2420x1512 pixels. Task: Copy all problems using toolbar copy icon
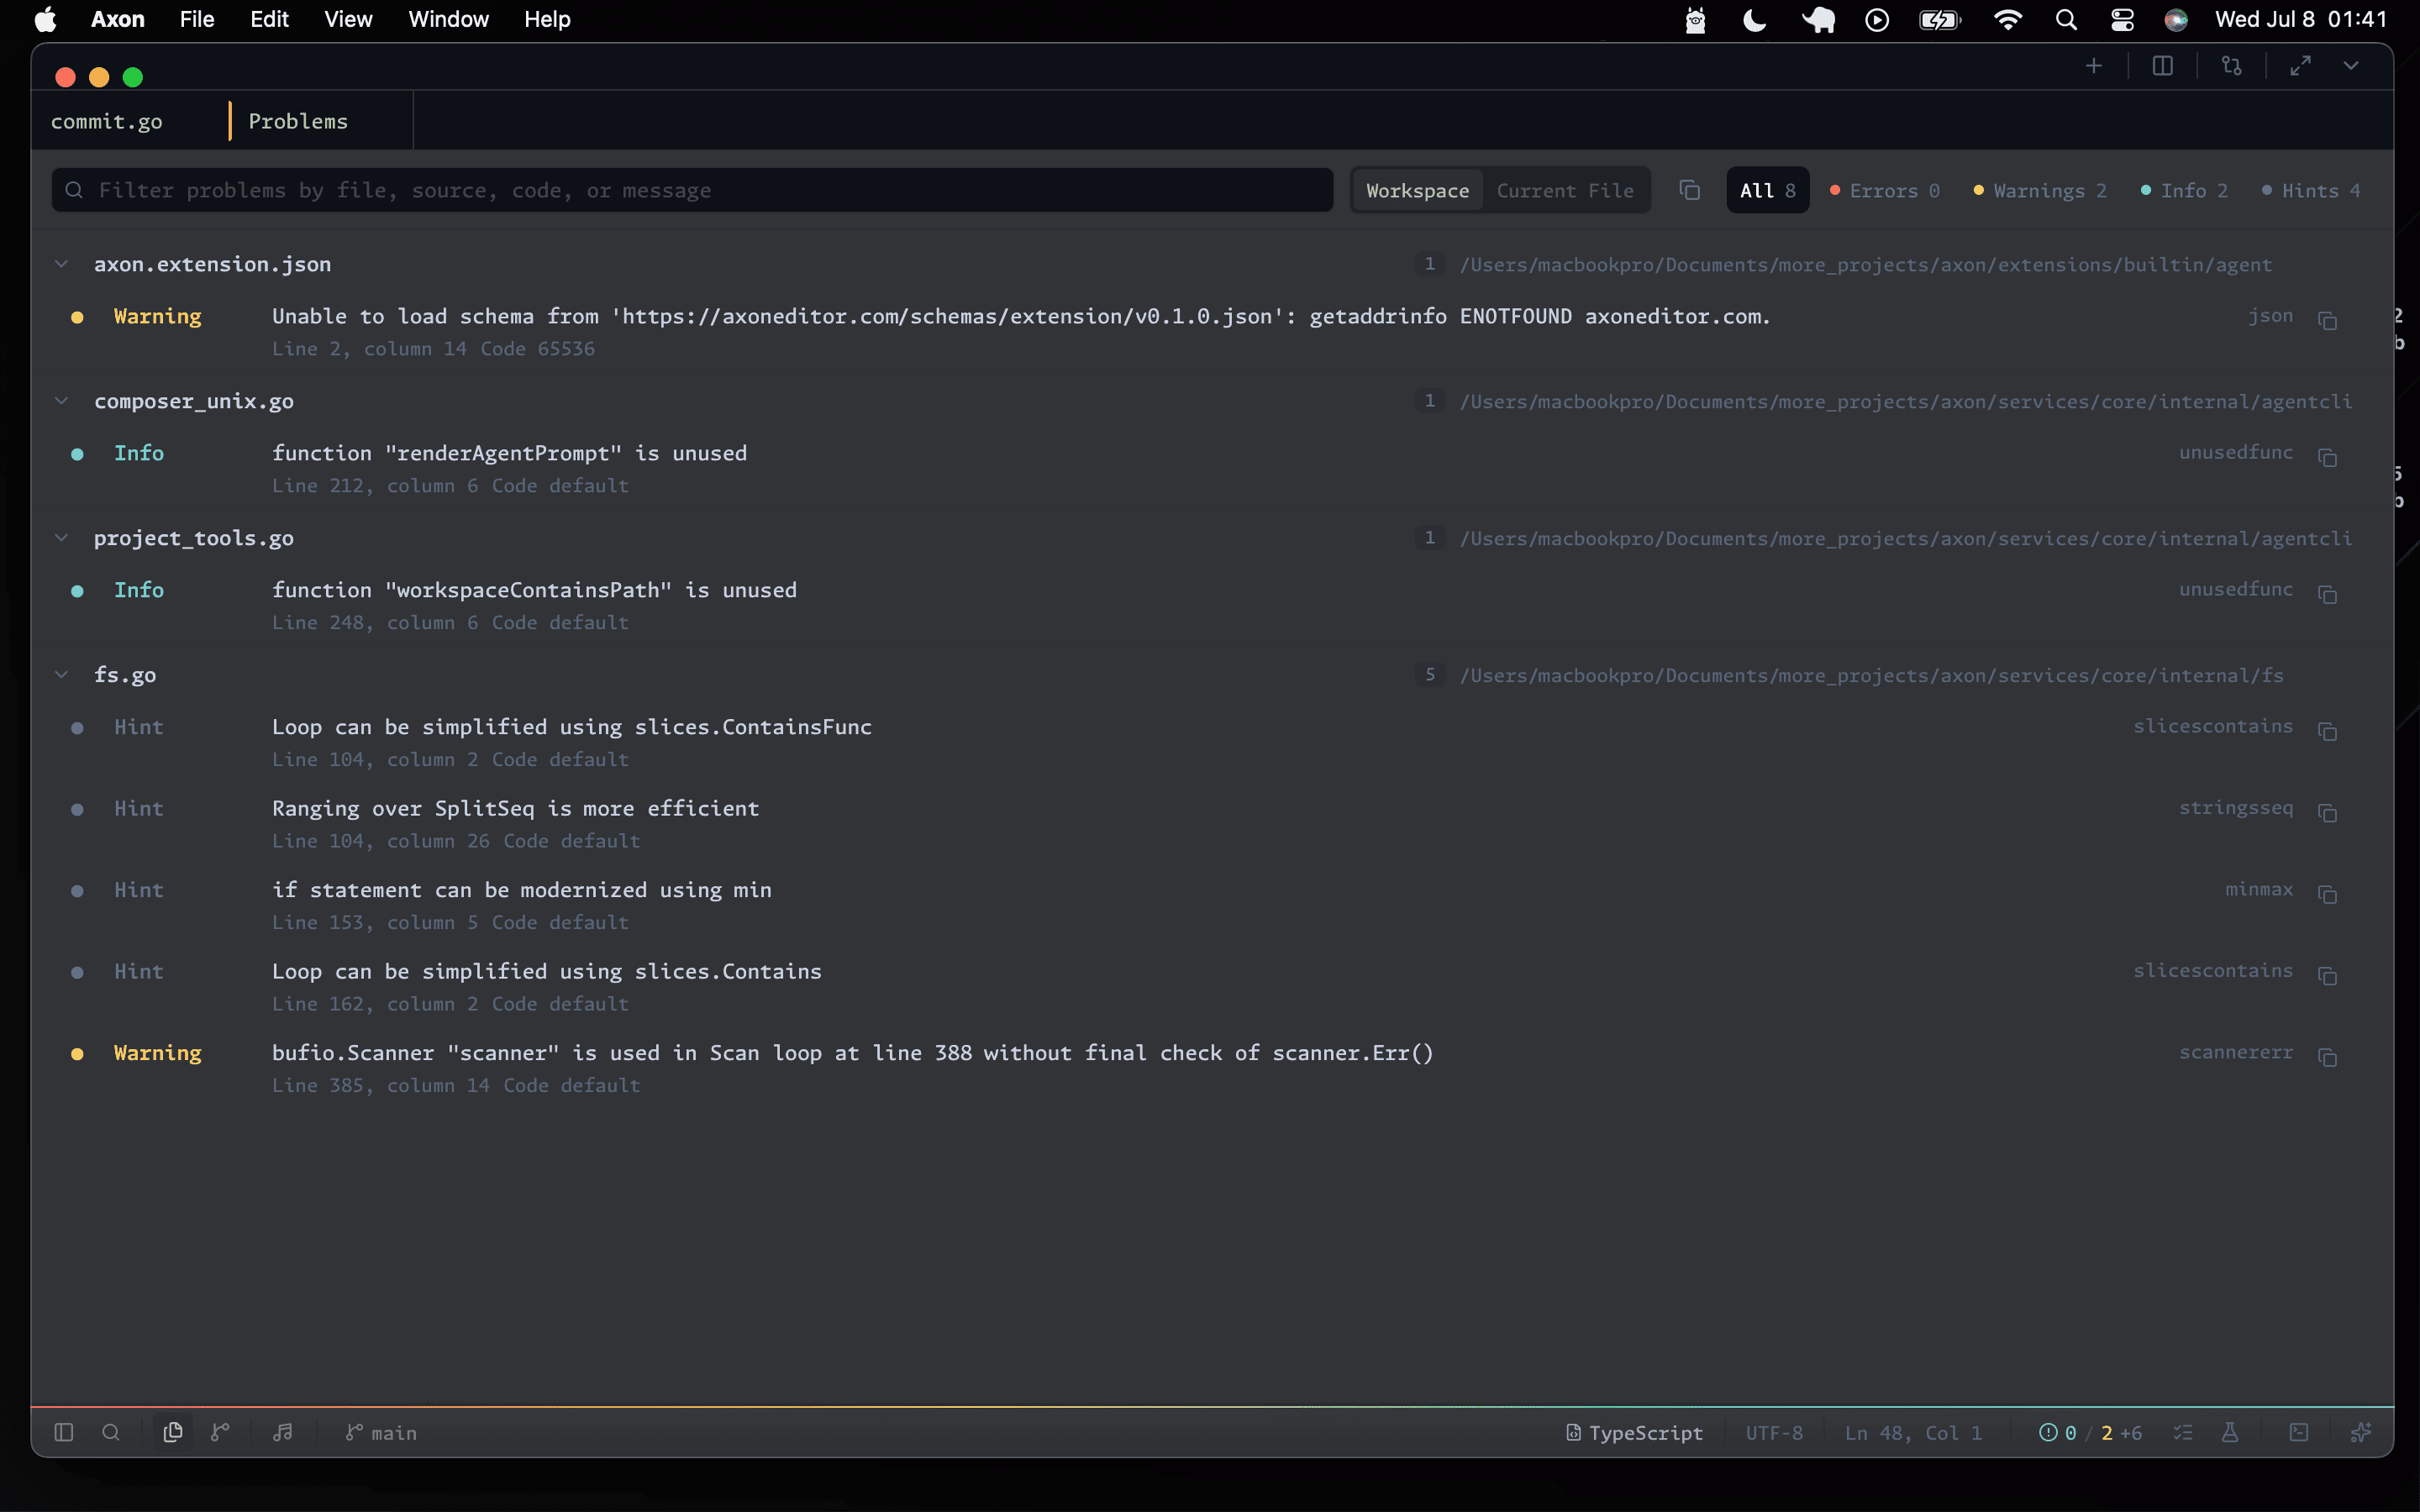1689,190
